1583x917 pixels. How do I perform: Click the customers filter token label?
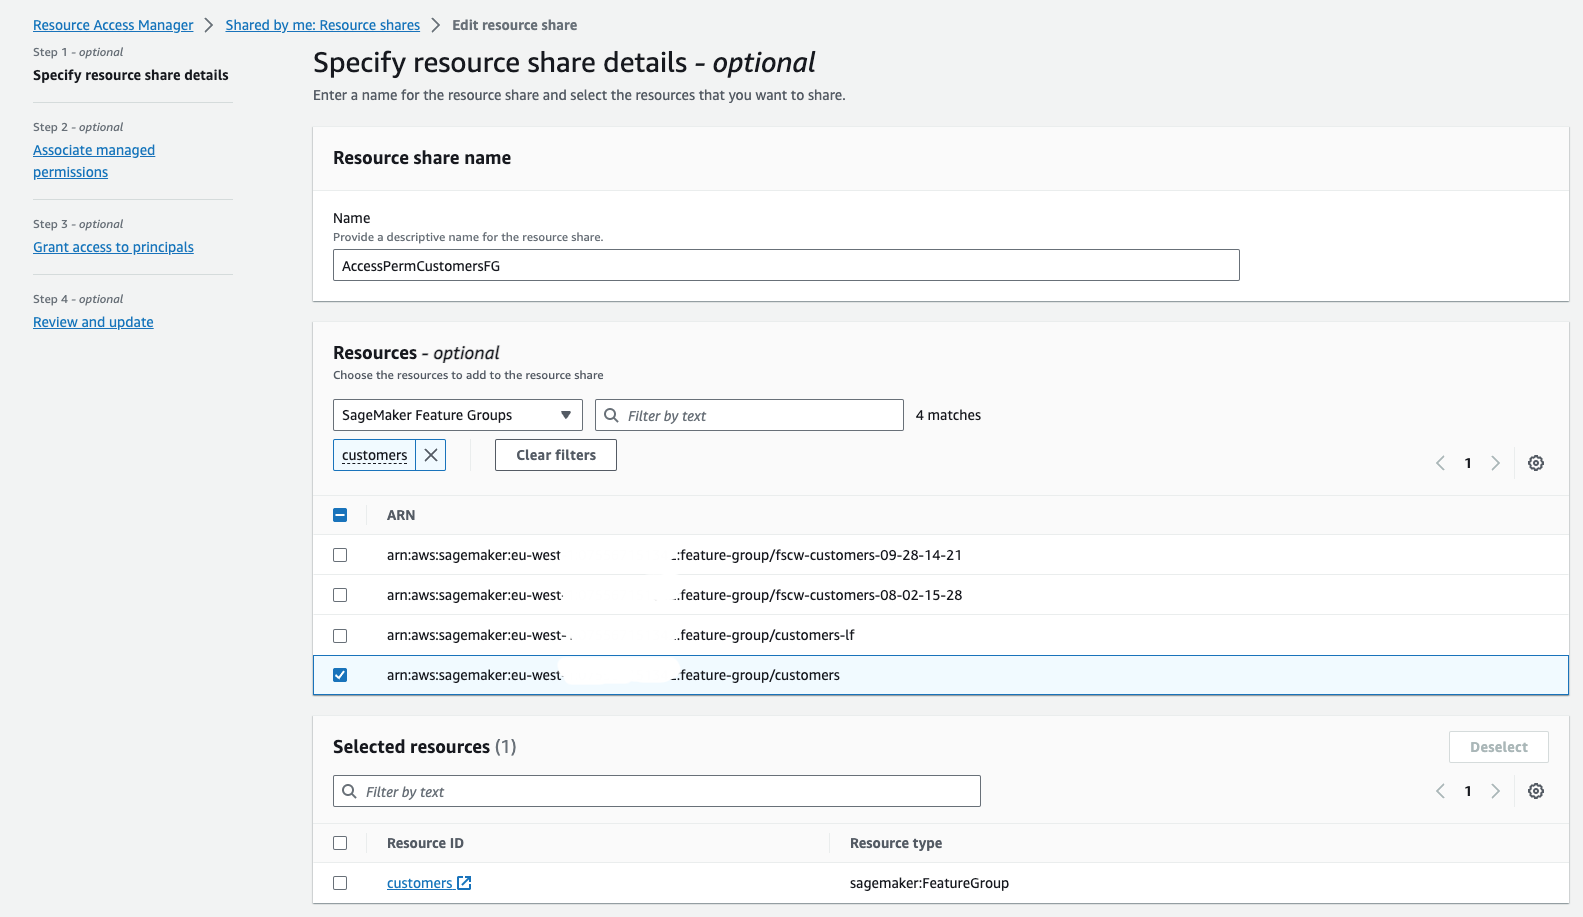(x=375, y=455)
